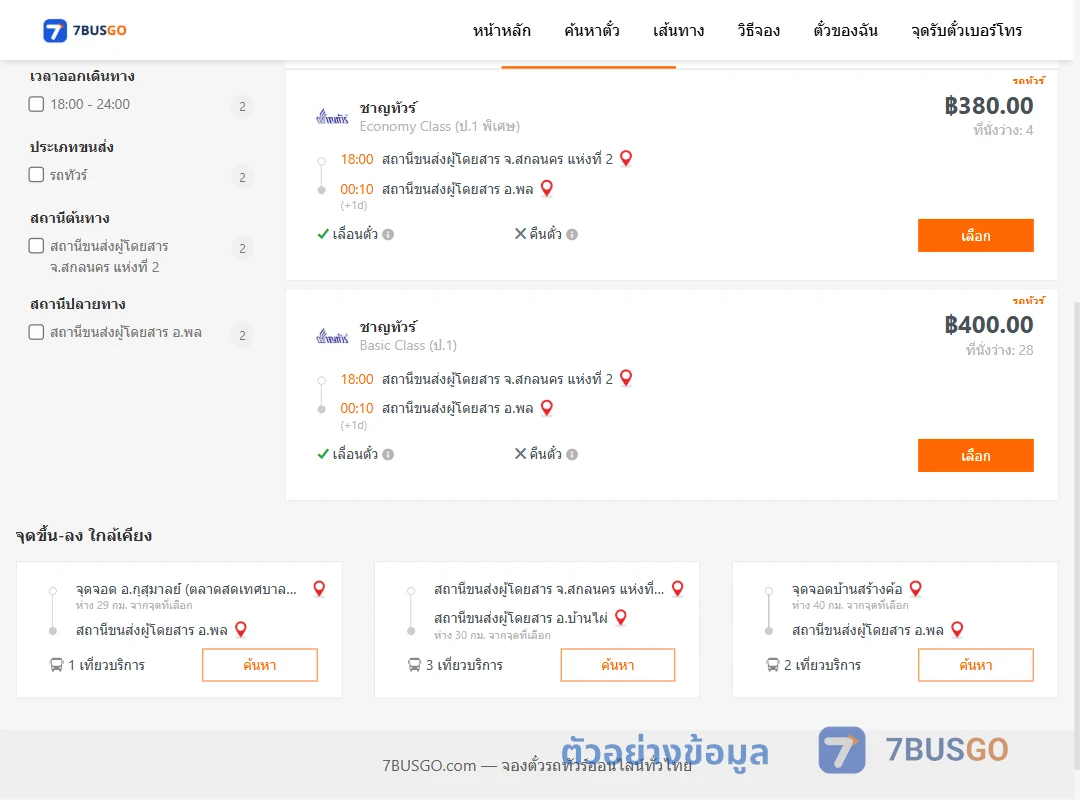Click เวลาออกเดินทาง filter heading

click(82, 76)
